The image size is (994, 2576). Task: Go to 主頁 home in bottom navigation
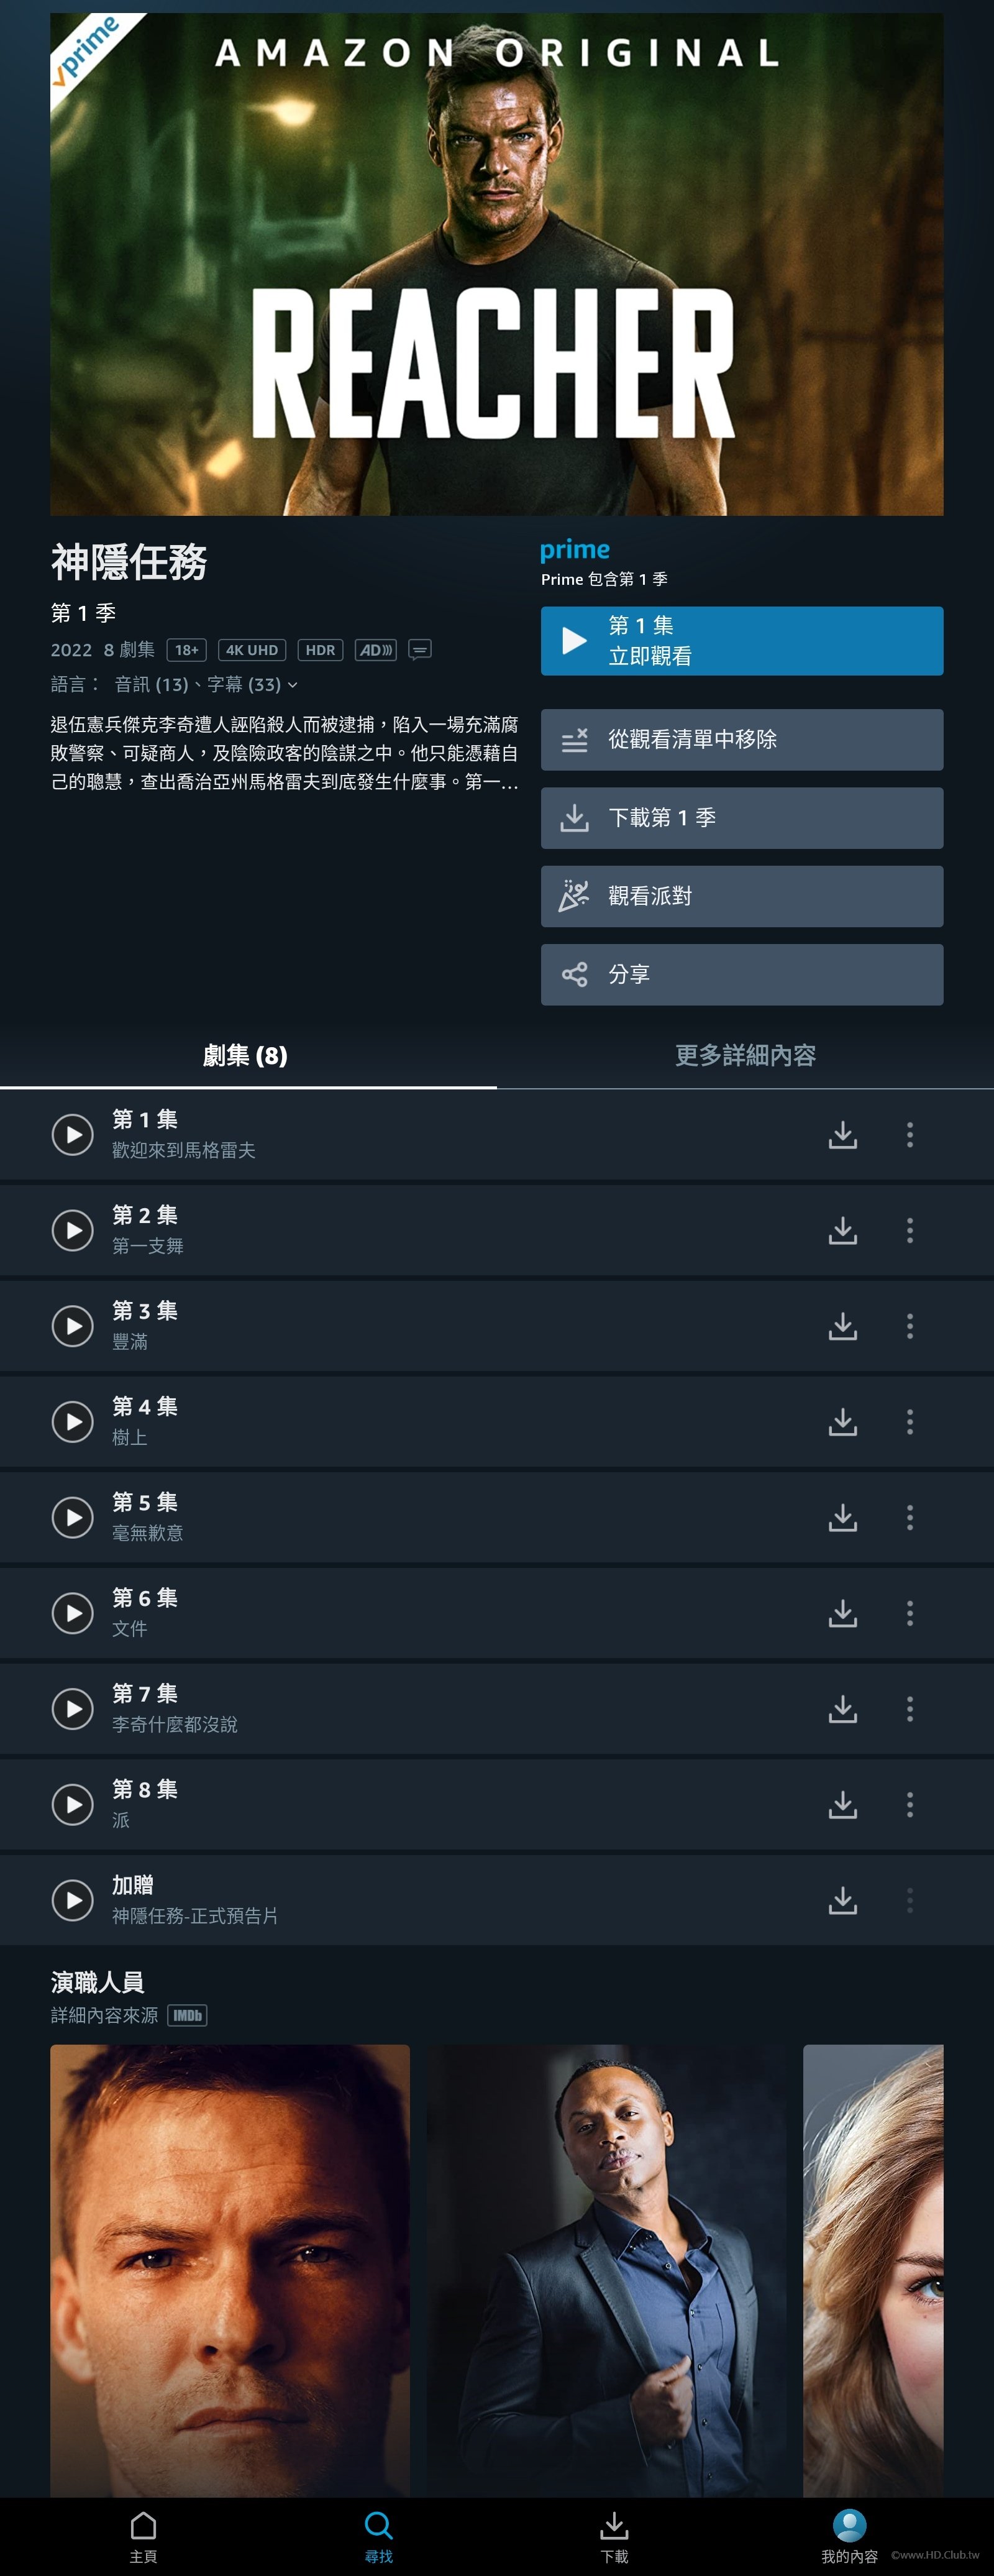click(143, 2536)
